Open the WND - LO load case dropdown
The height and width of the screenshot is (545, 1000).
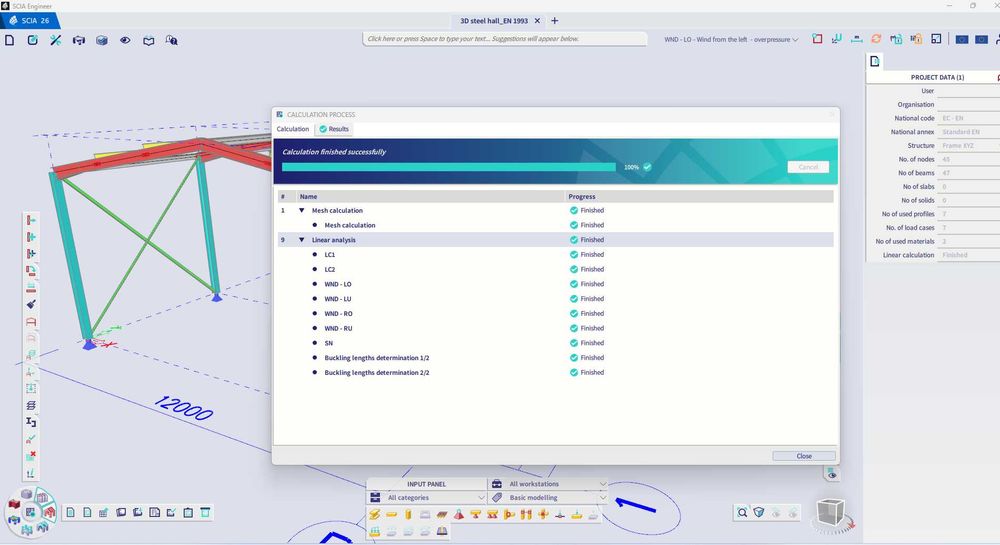tap(731, 40)
